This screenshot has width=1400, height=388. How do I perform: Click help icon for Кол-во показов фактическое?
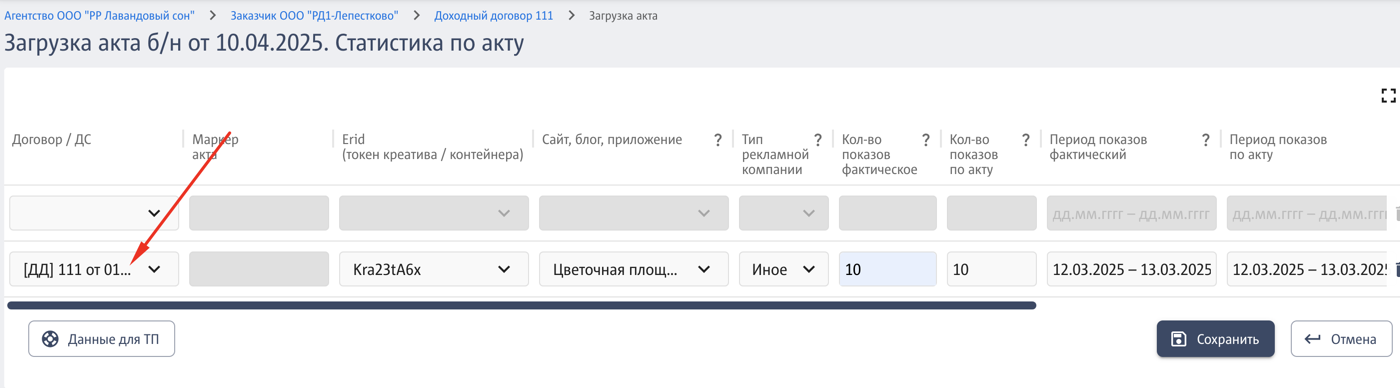pyautogui.click(x=925, y=140)
